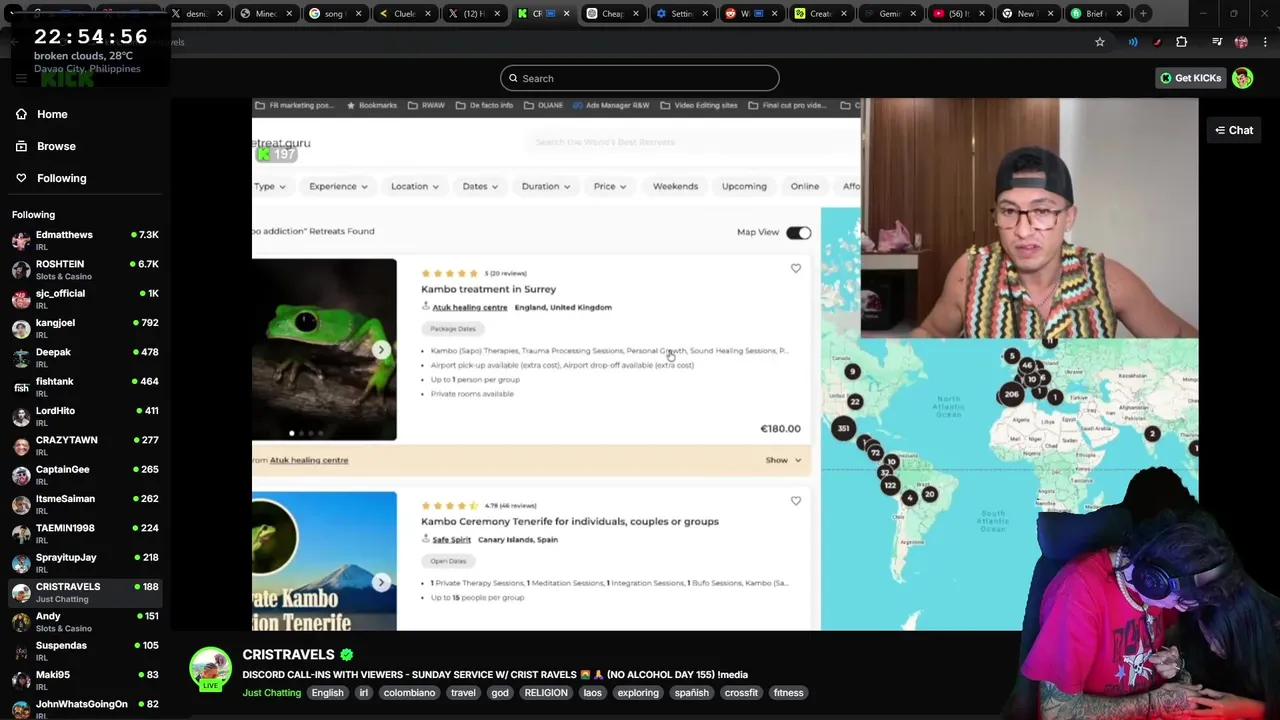
Task: Click fishtank avatar in Following list
Action: (x=21, y=387)
